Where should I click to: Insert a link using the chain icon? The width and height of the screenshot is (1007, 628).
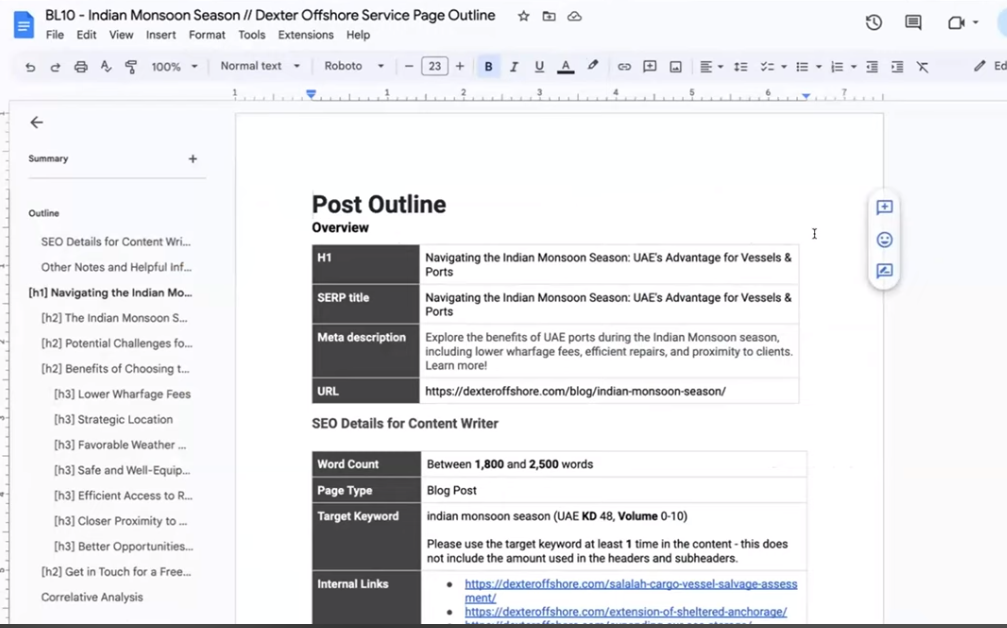click(624, 67)
